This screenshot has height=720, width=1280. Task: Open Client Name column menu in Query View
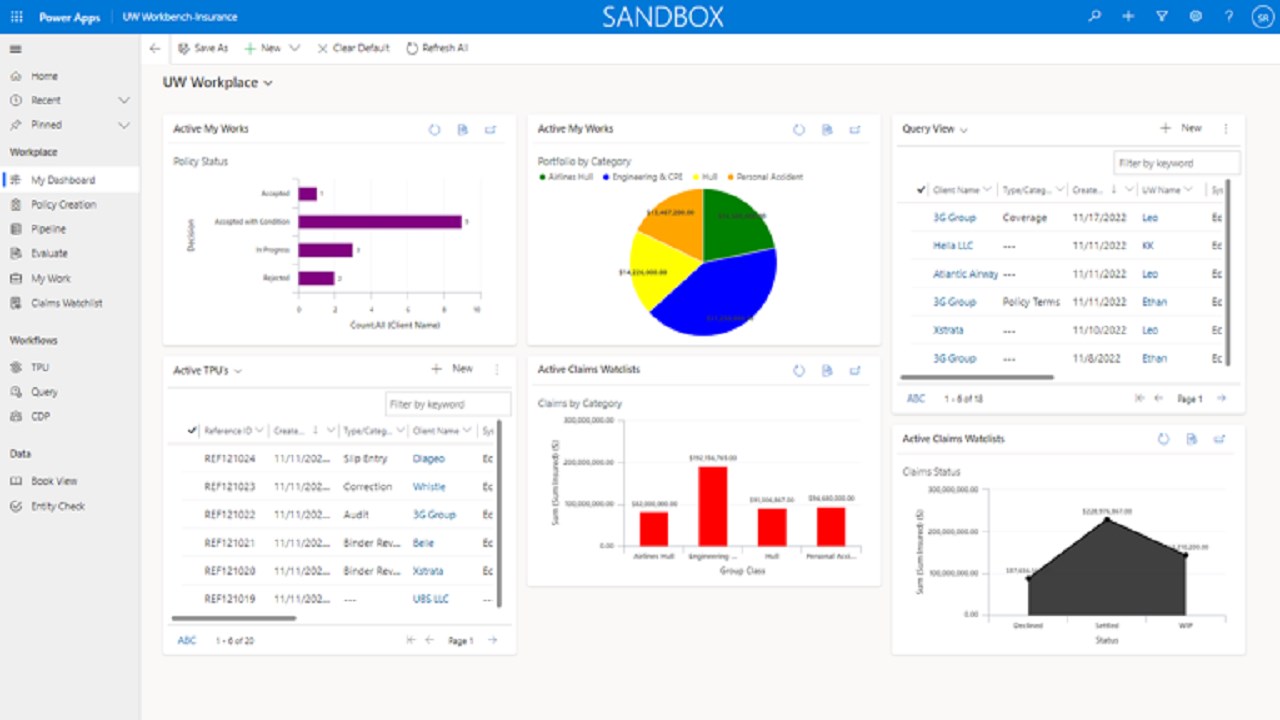click(987, 189)
